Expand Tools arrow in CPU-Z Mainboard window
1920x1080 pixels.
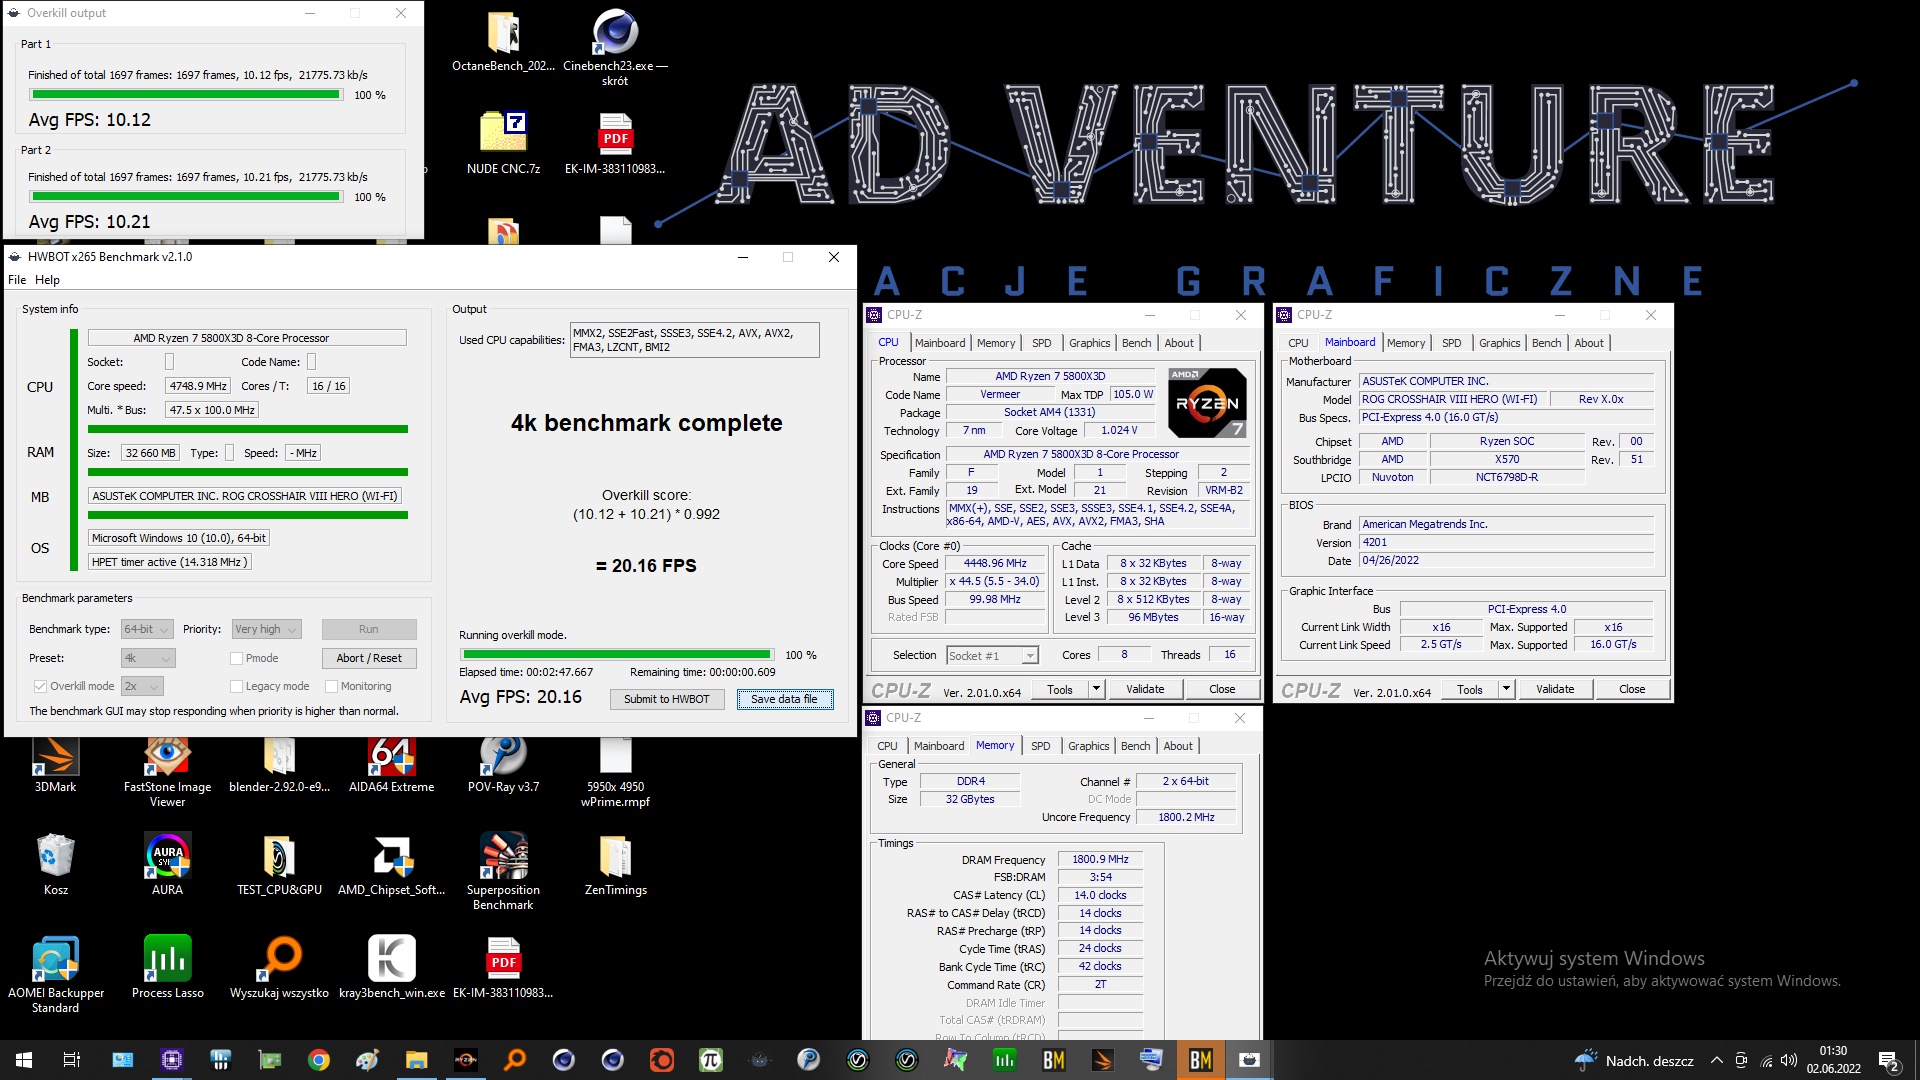pos(1506,689)
